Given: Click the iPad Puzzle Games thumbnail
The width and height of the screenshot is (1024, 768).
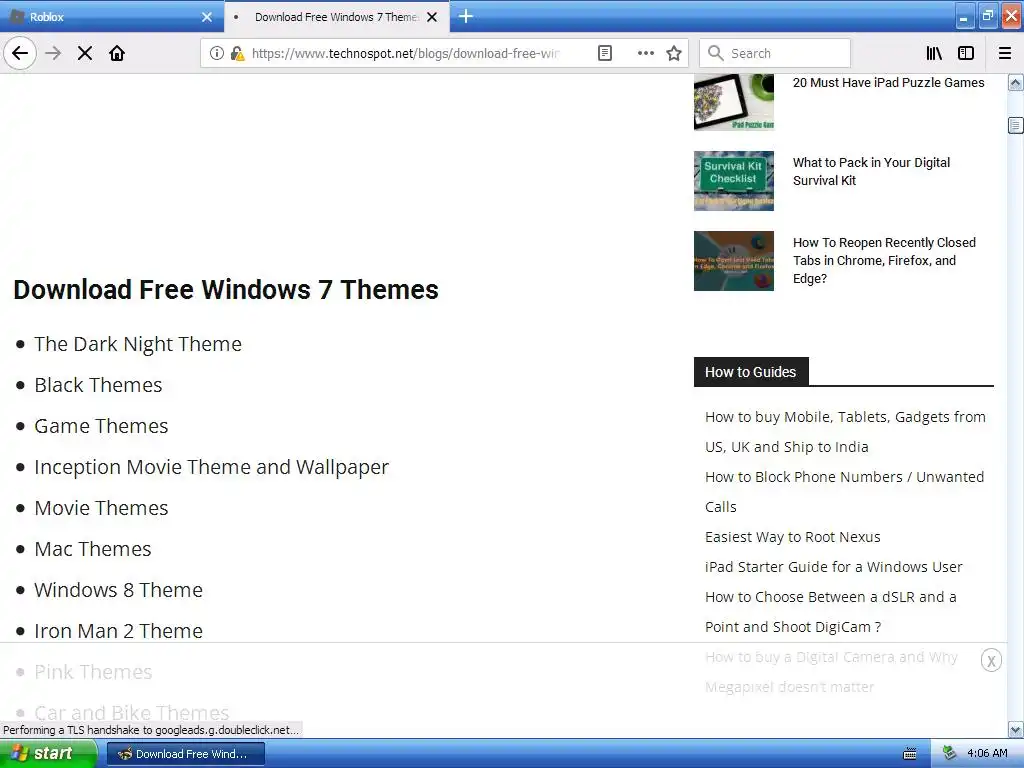Looking at the screenshot, I should (734, 102).
